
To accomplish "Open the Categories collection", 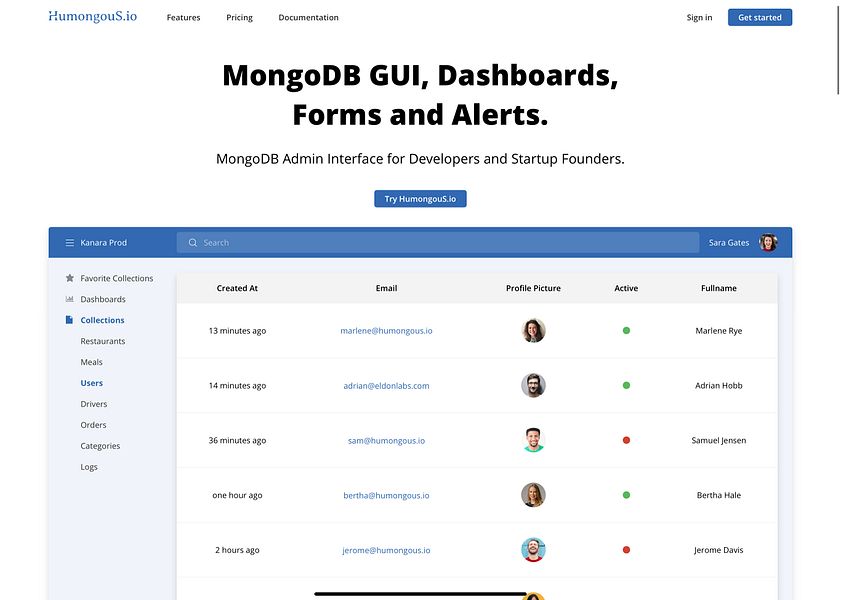I will (100, 446).
